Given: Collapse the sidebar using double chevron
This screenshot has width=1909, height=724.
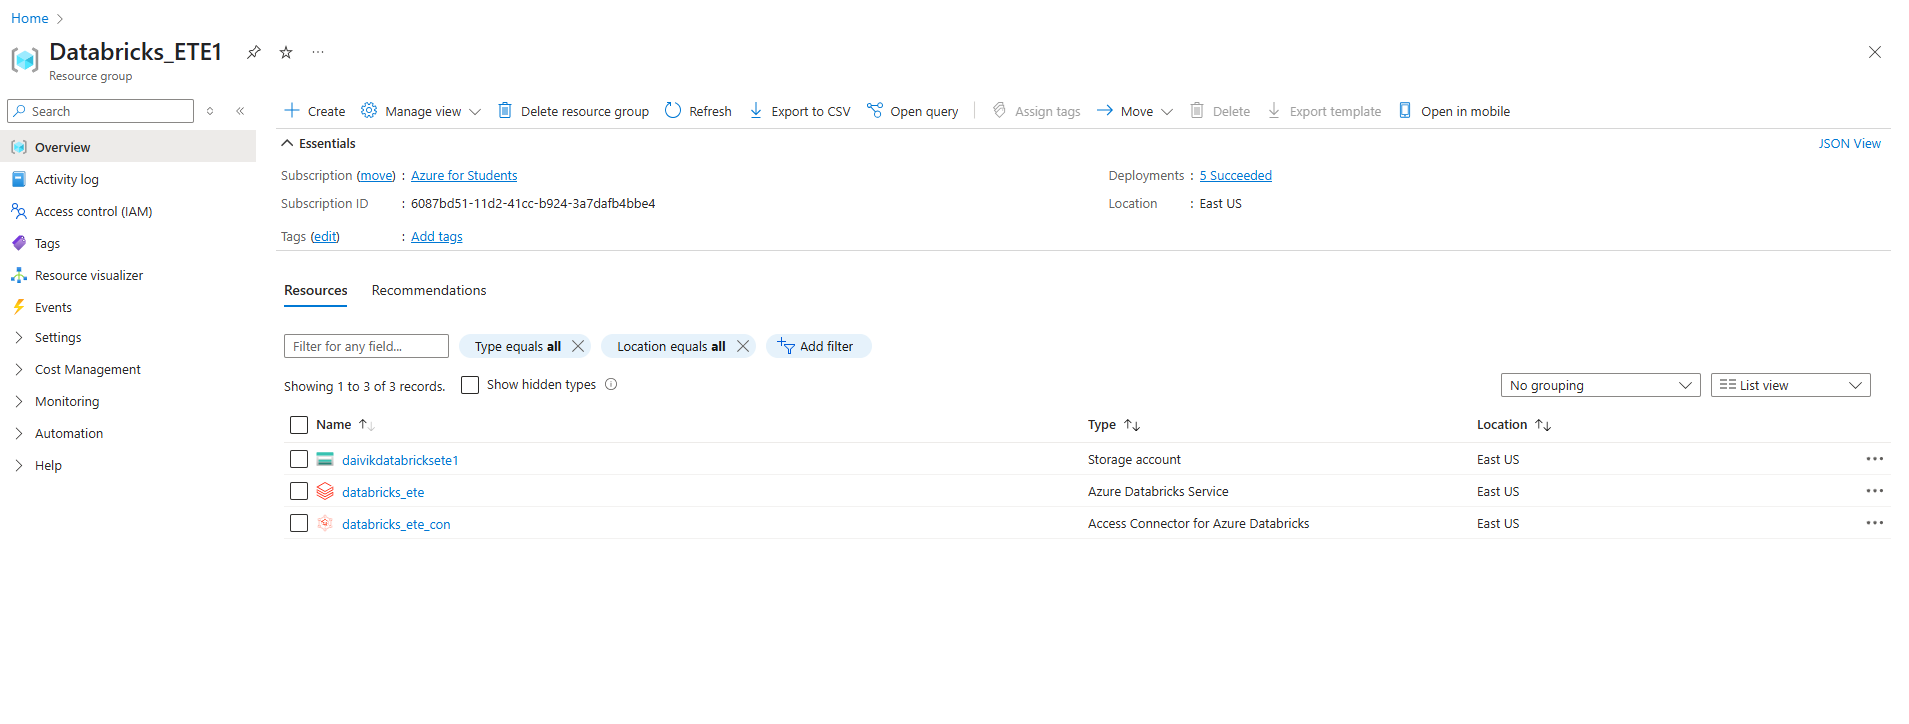Looking at the screenshot, I should coord(240,111).
